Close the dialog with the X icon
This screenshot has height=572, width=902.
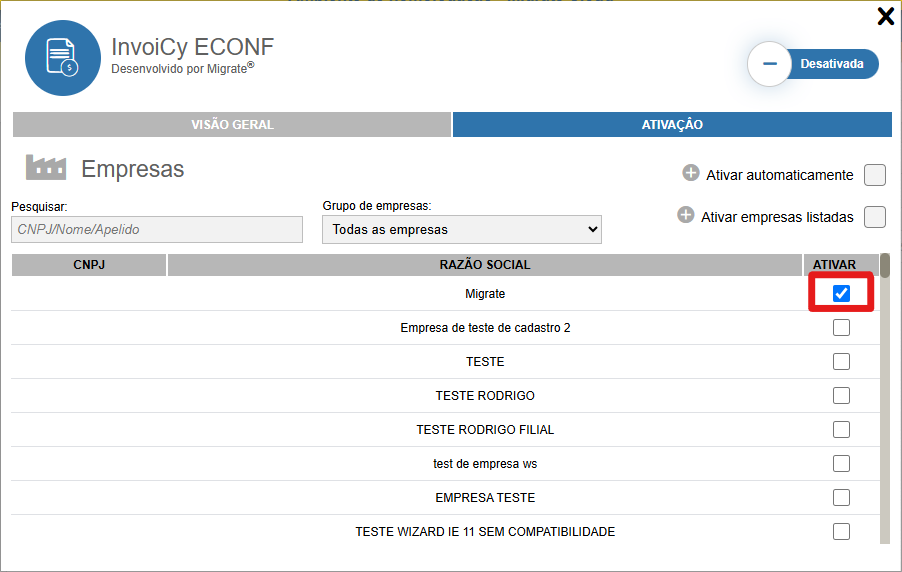pos(885,16)
